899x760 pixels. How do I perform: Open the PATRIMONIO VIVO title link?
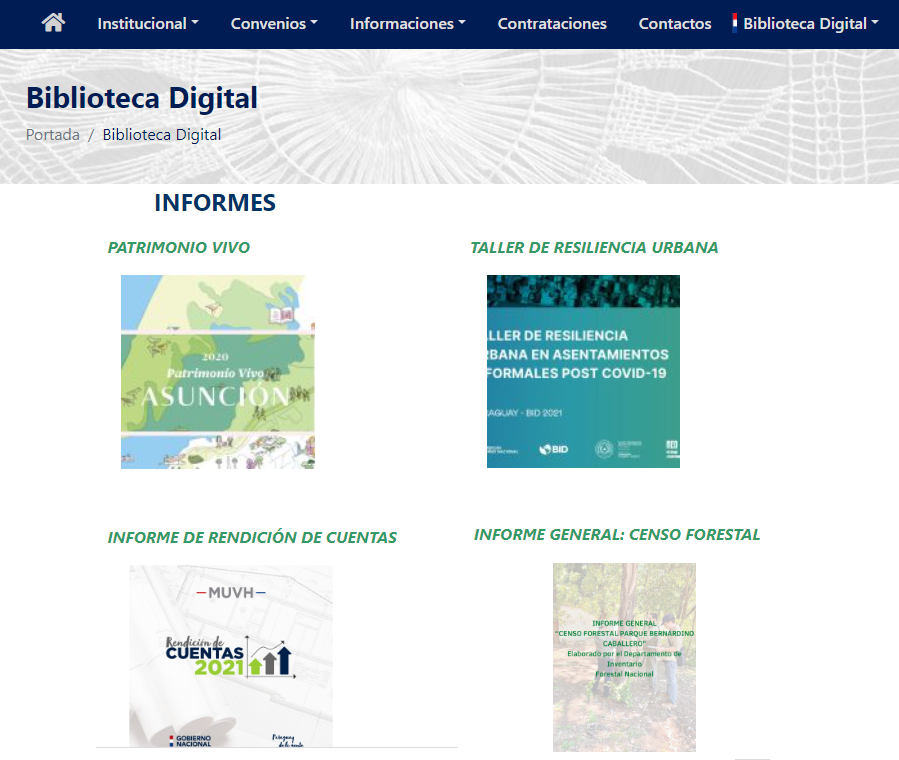pyautogui.click(x=179, y=247)
